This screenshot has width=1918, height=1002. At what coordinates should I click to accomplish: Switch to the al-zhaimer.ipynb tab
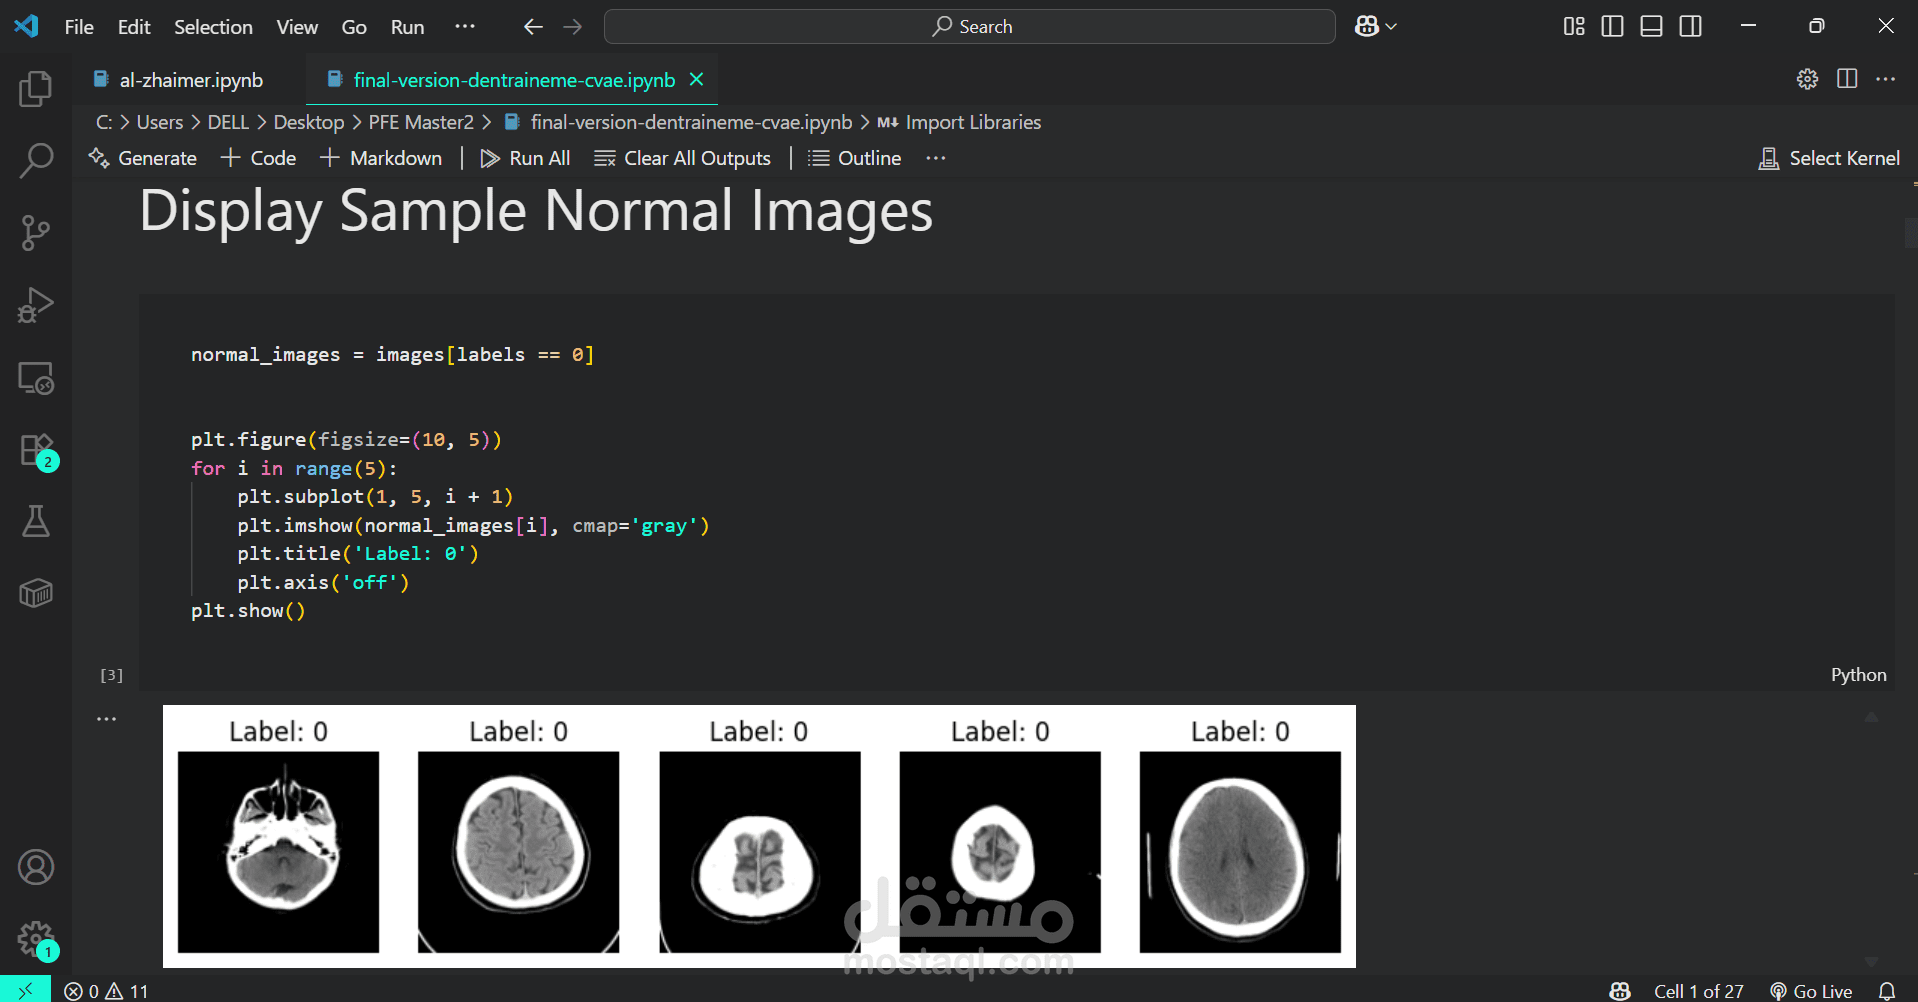[190, 80]
